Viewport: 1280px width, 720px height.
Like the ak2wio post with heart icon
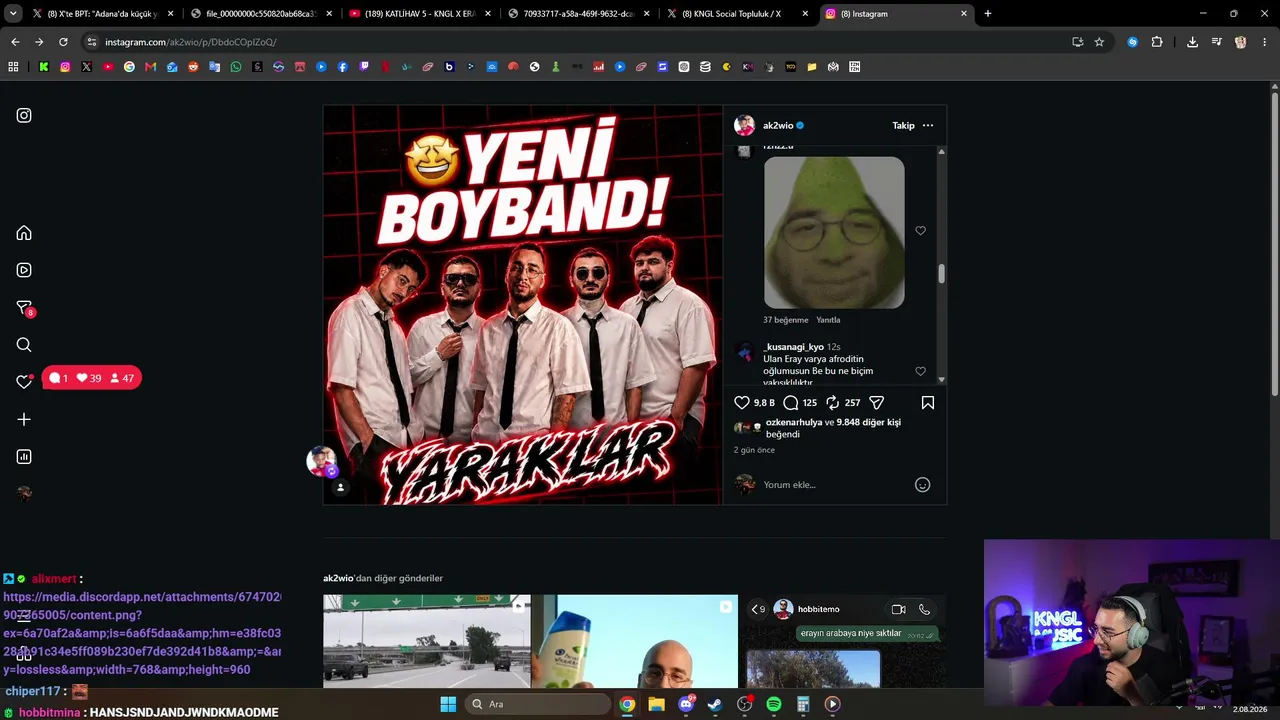point(742,402)
